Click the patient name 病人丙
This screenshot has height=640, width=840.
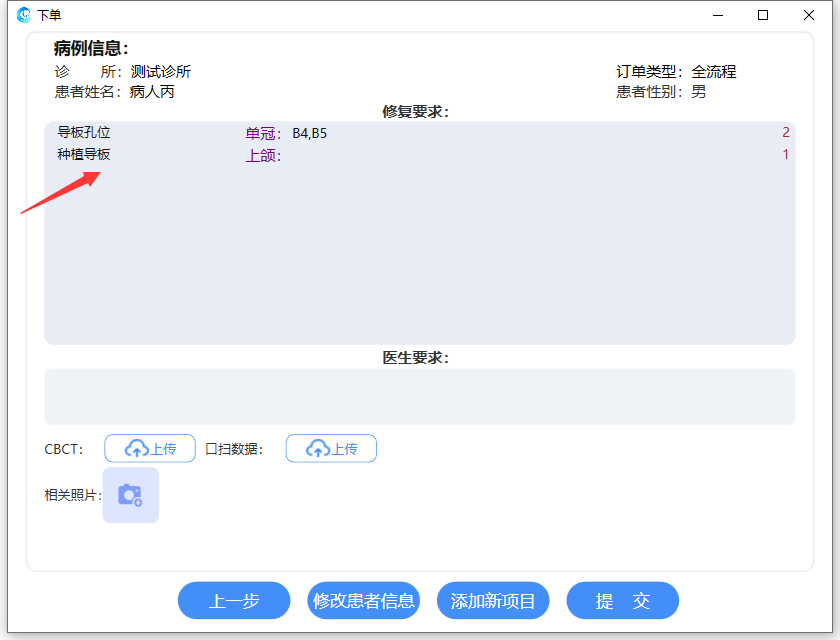pos(152,92)
